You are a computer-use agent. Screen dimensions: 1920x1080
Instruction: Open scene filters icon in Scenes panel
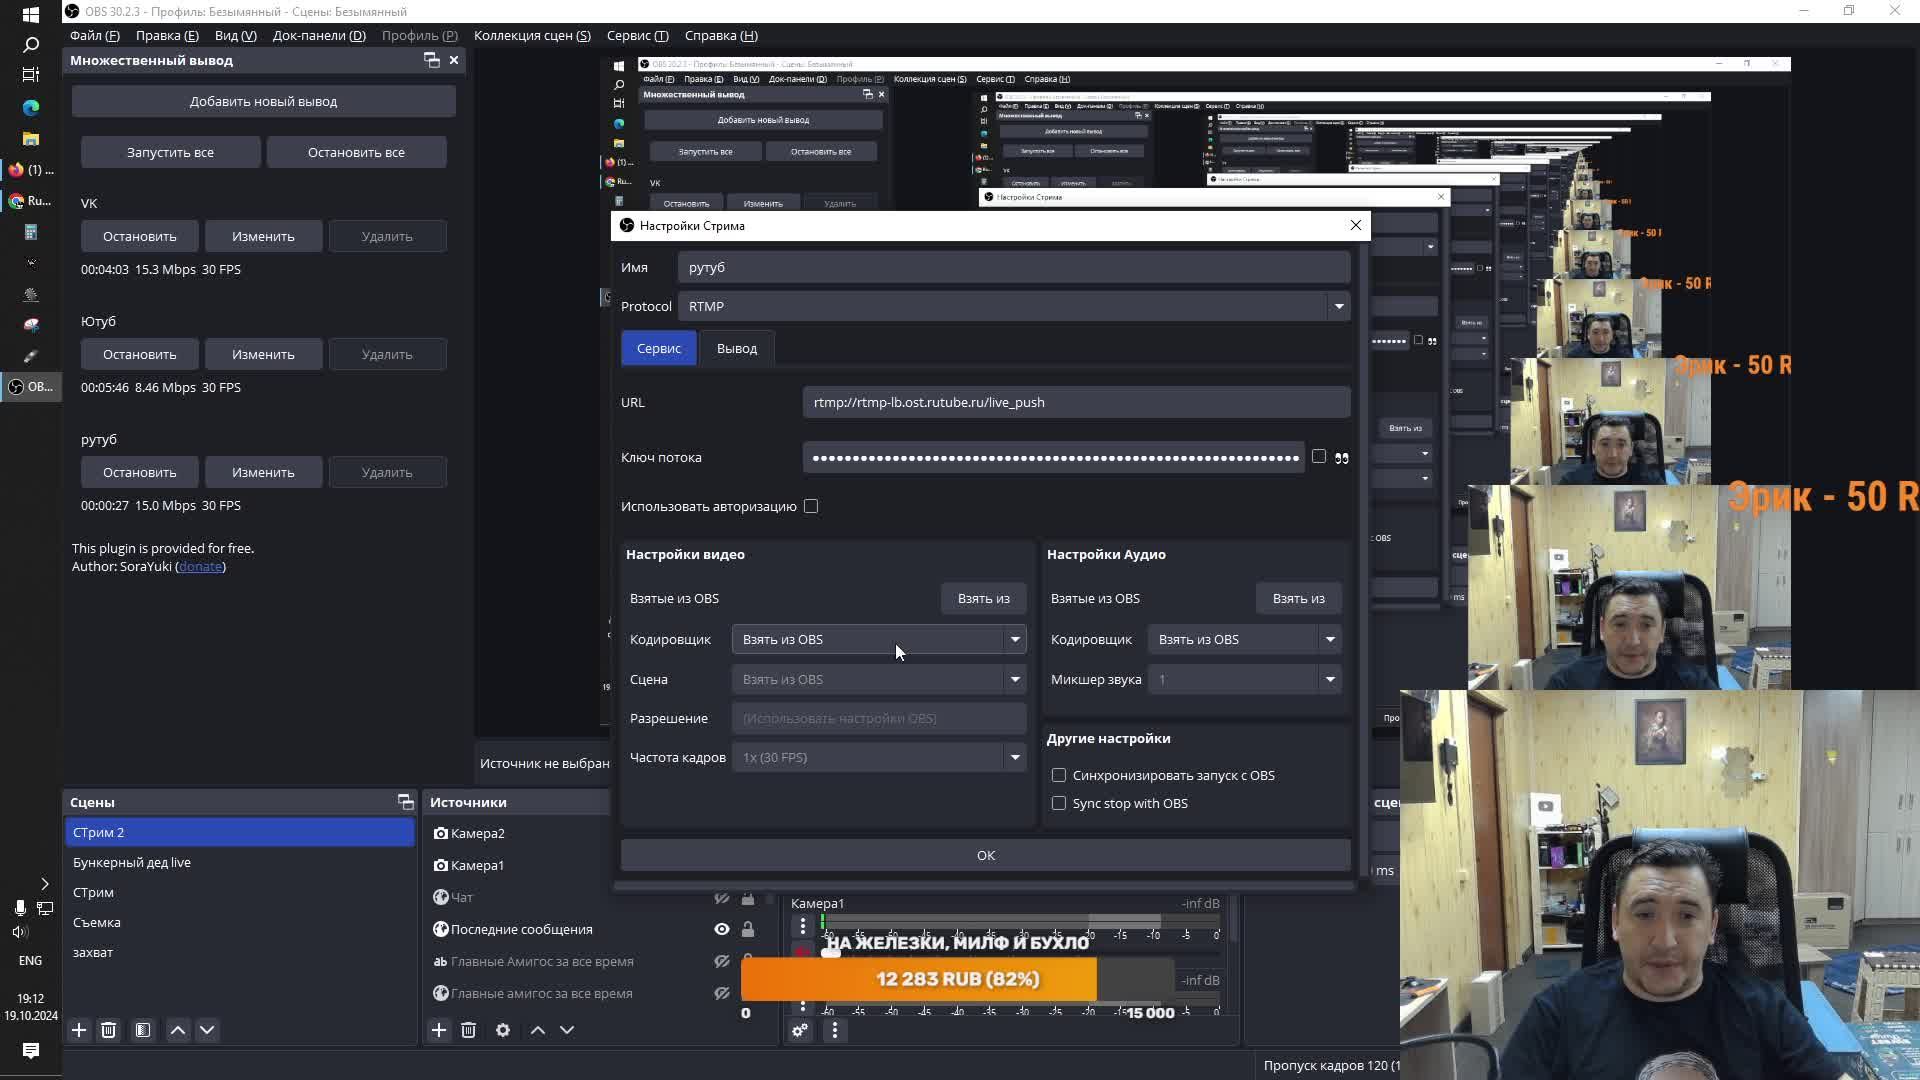click(143, 1030)
